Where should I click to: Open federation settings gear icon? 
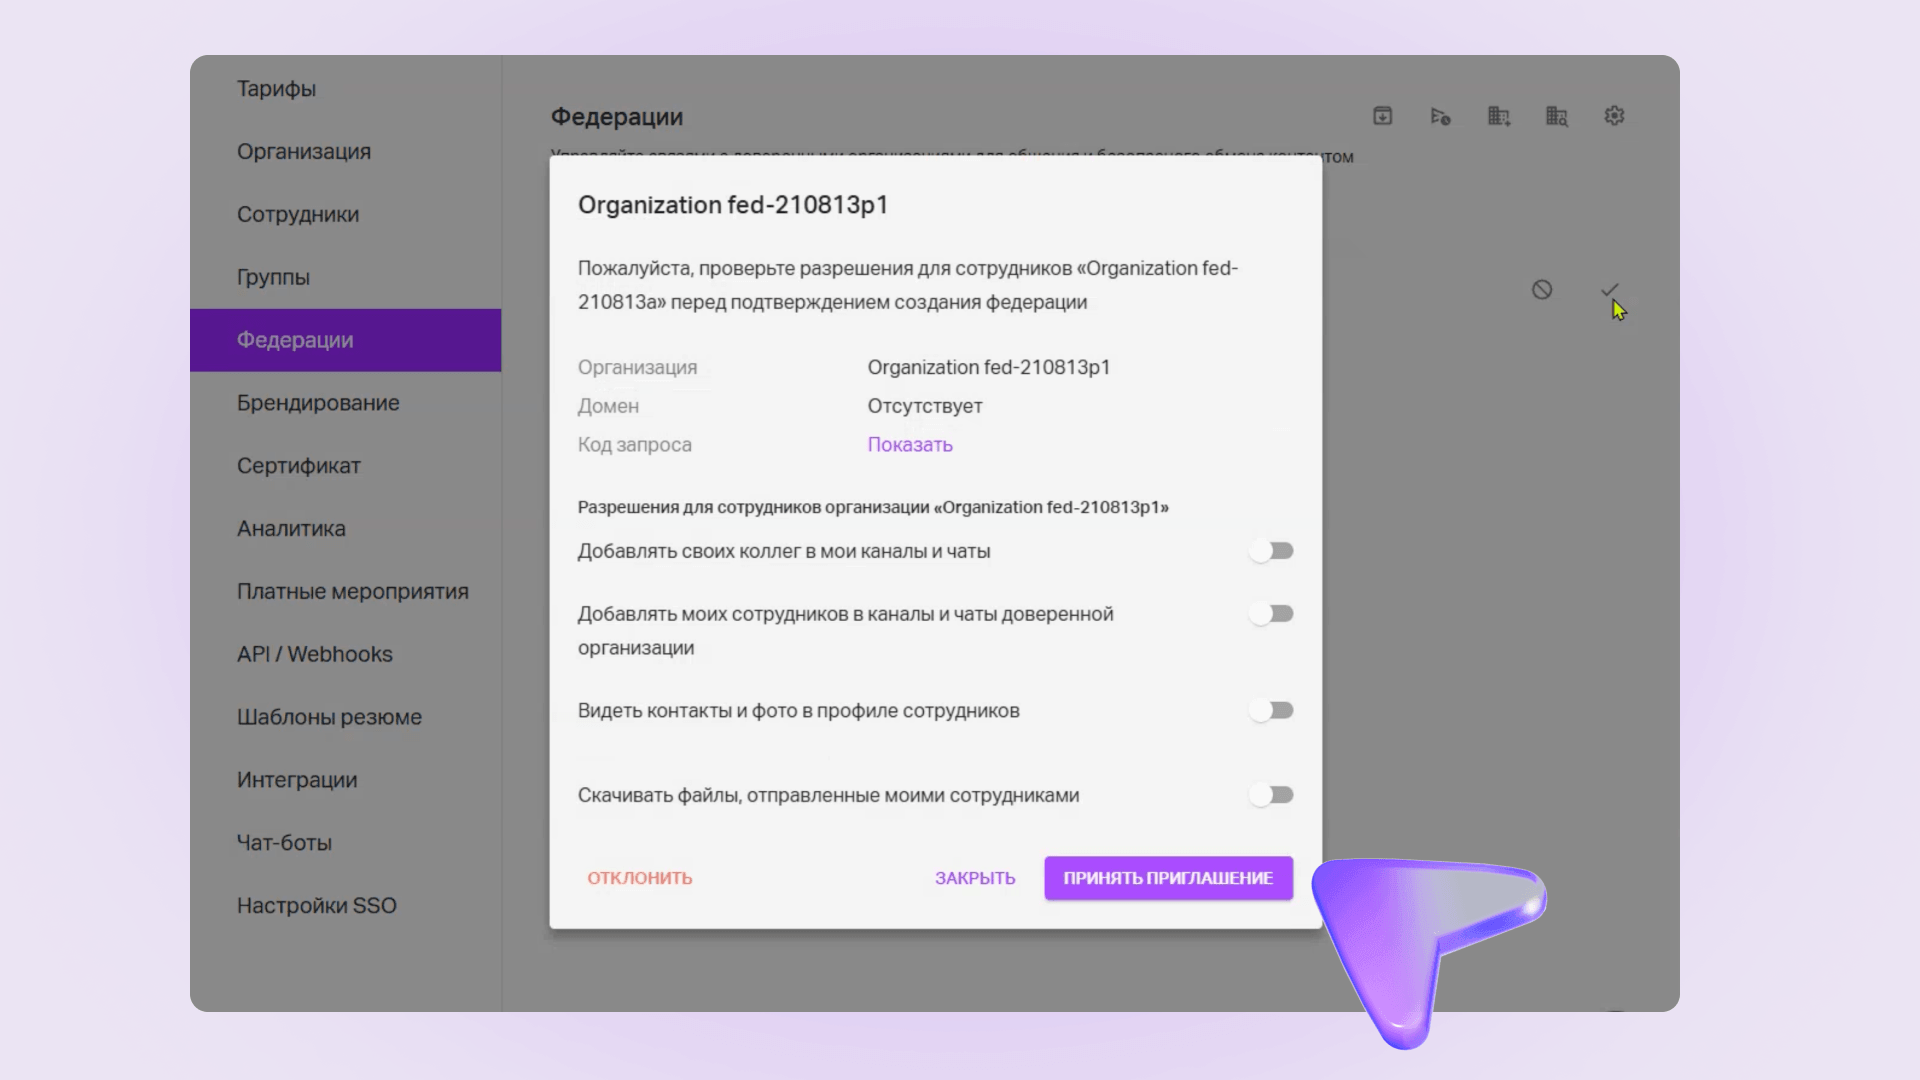pyautogui.click(x=1614, y=116)
